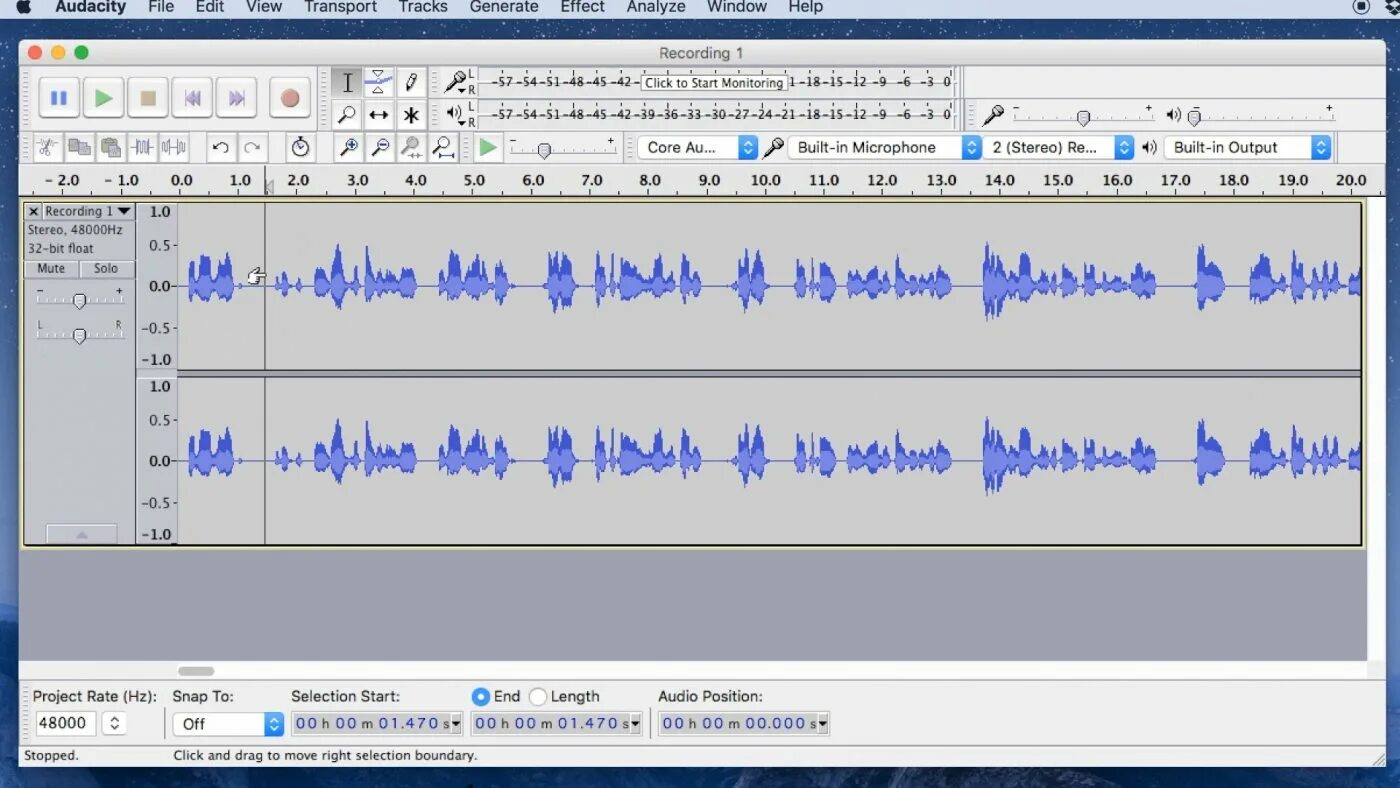Click the recording meter microphone icon
The width and height of the screenshot is (1400, 788).
pyautogui.click(x=456, y=81)
